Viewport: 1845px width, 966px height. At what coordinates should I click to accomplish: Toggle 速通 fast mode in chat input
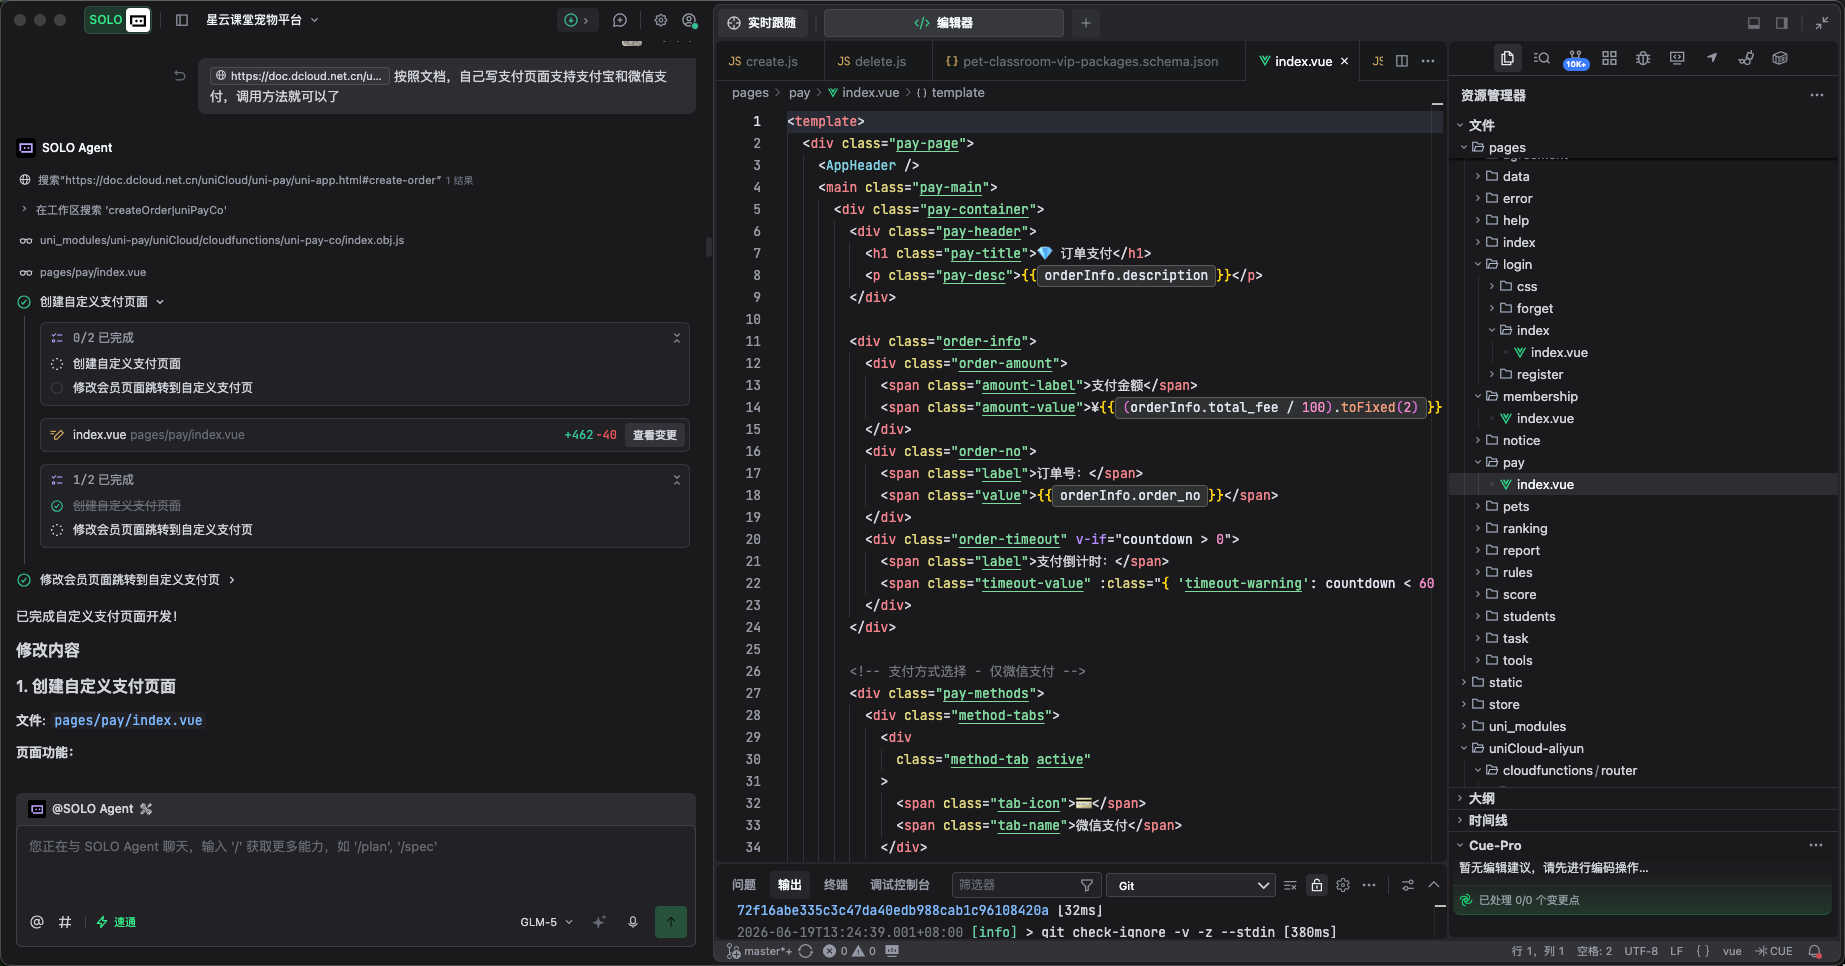point(116,922)
